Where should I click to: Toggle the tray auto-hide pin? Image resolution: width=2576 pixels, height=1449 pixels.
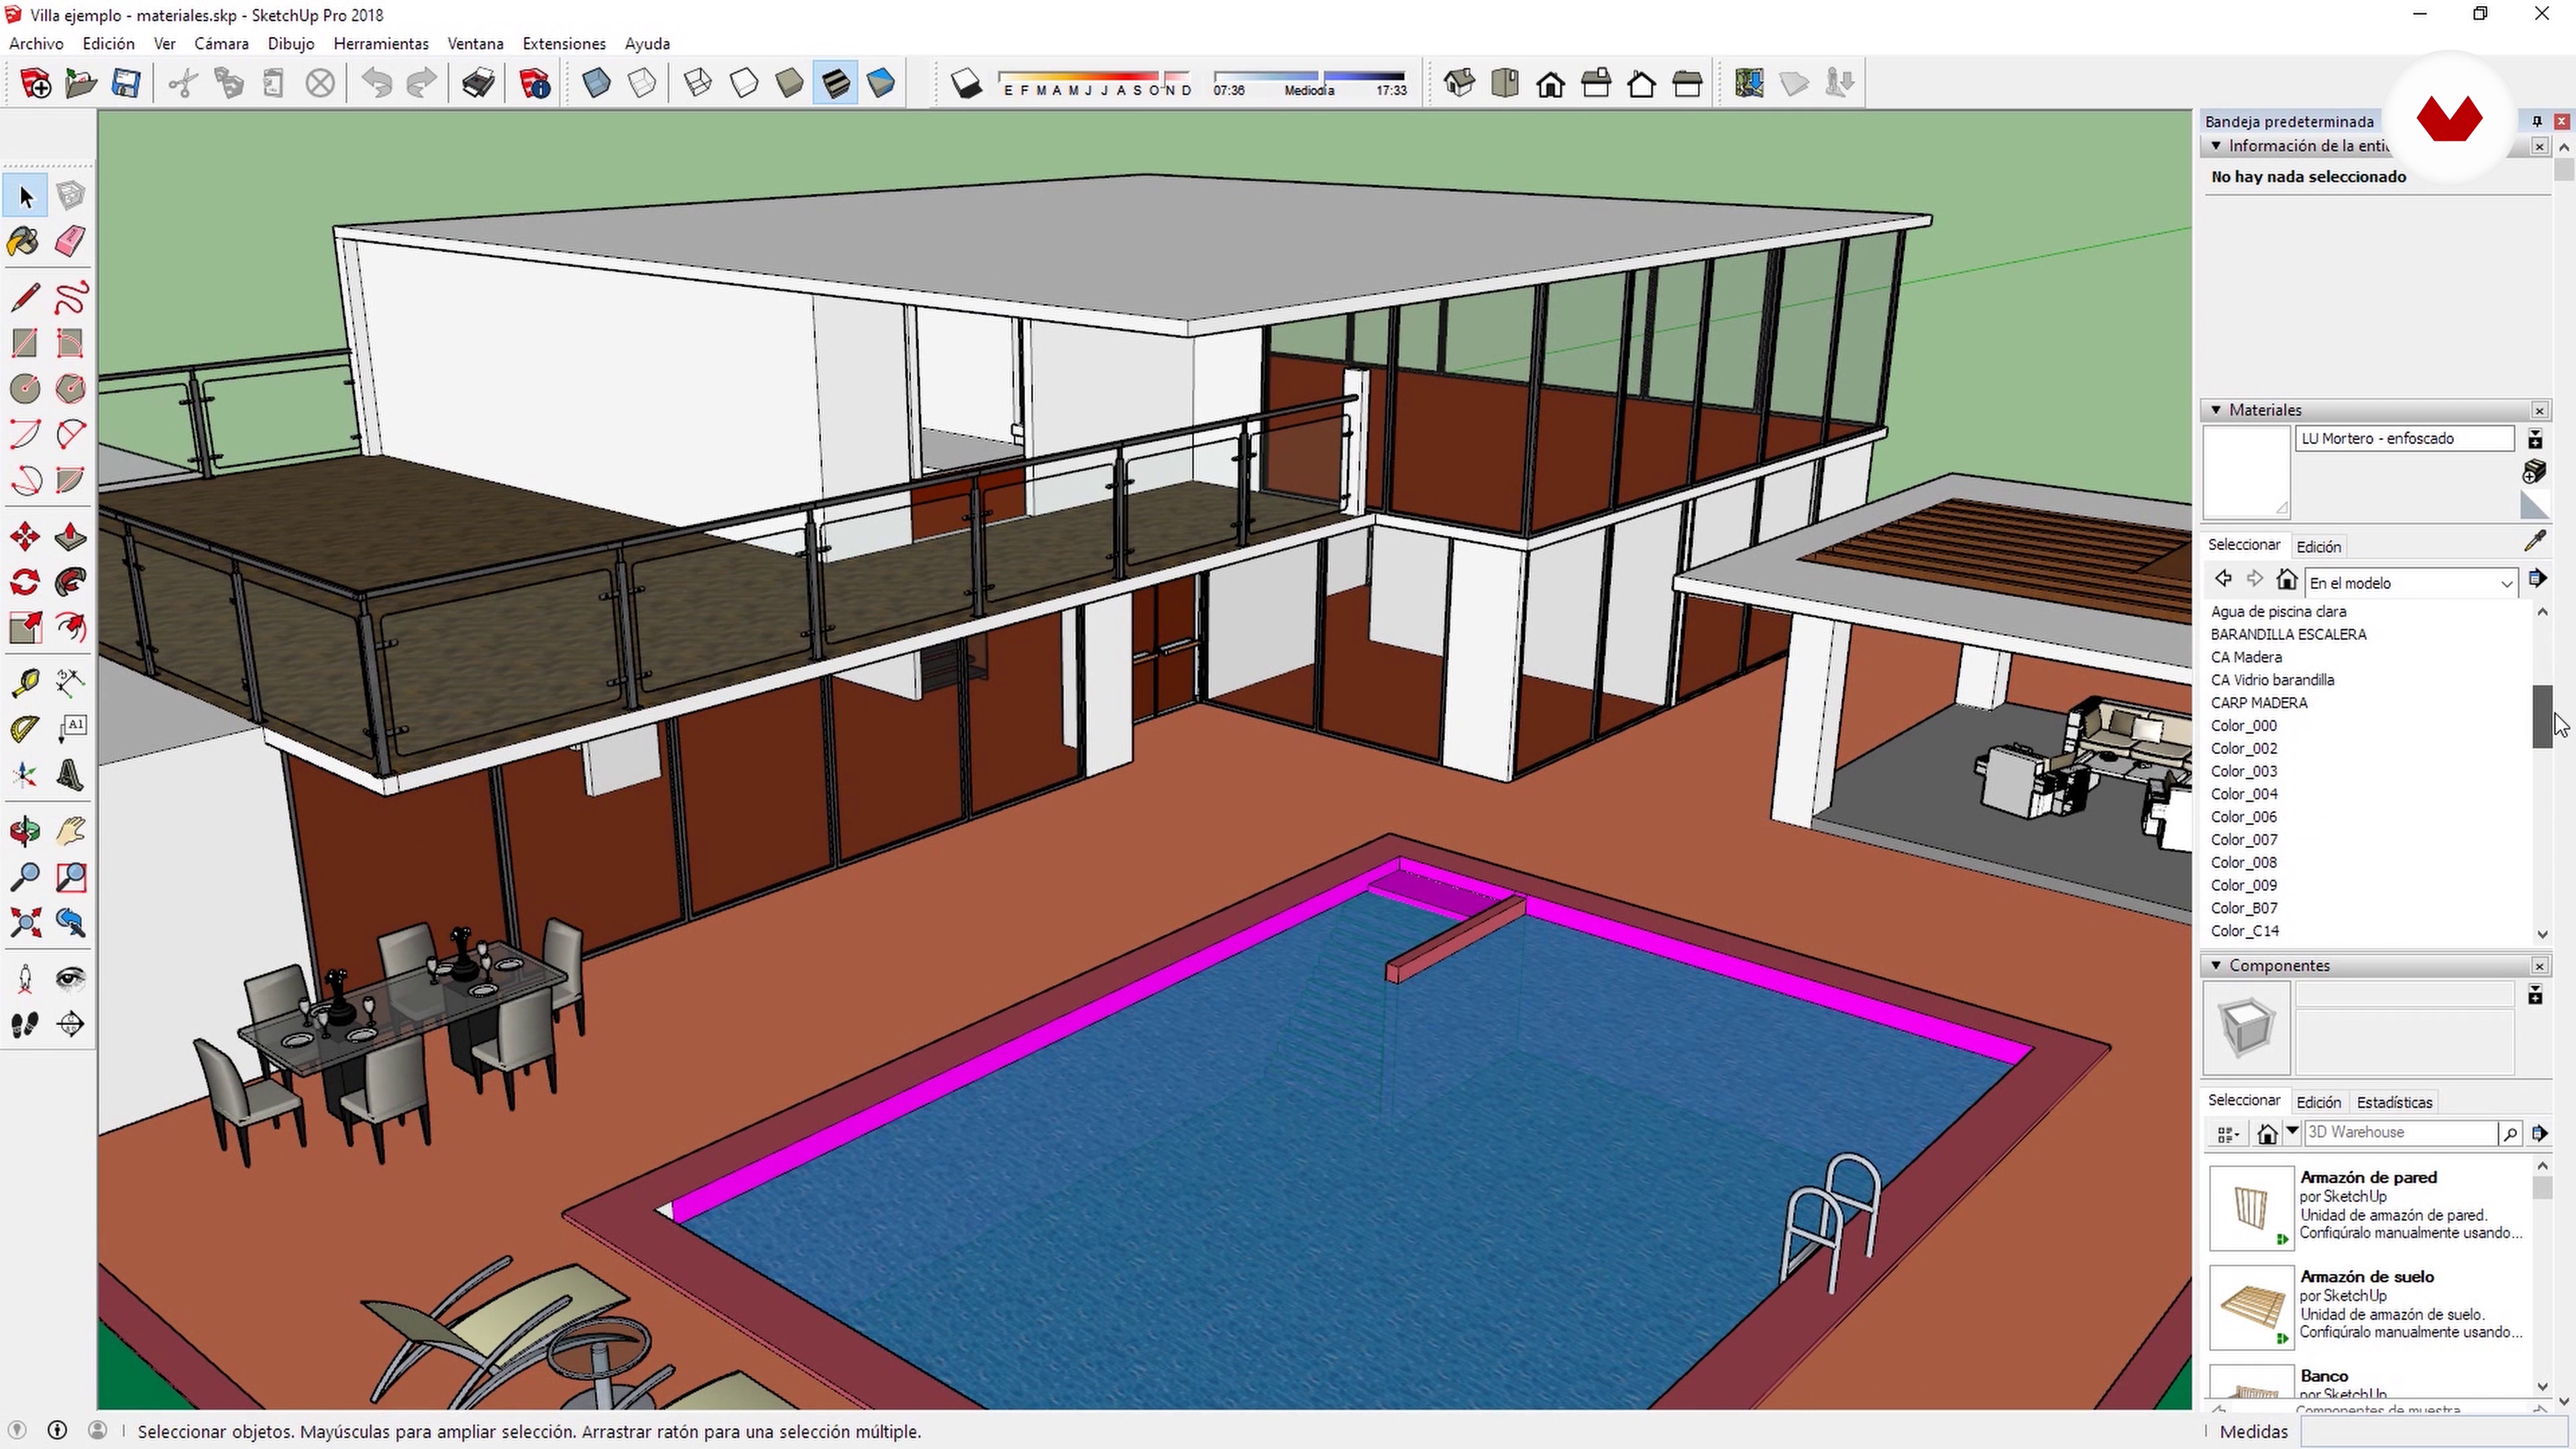click(x=2537, y=121)
